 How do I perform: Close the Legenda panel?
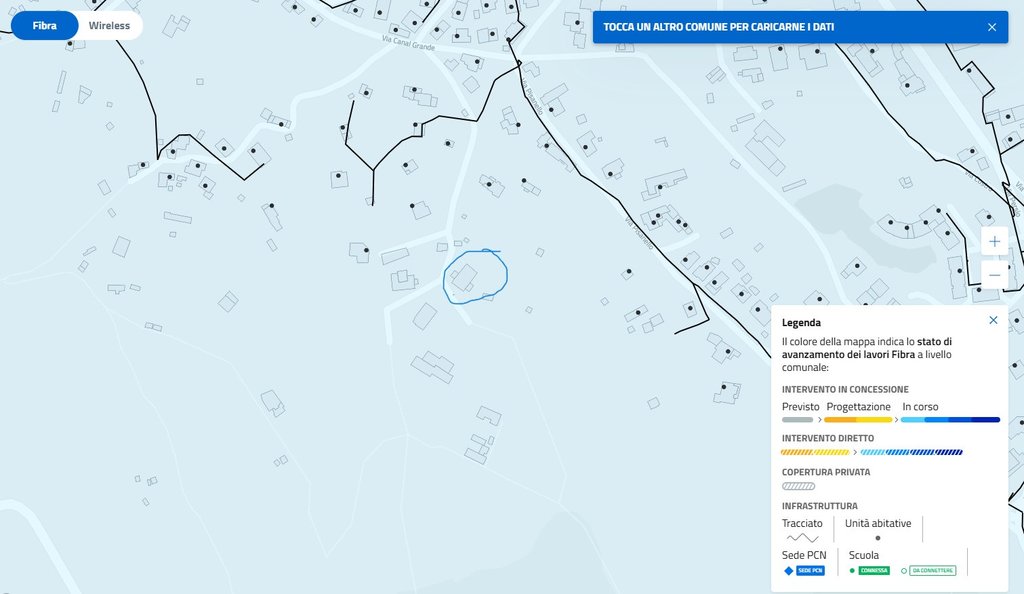coord(993,320)
